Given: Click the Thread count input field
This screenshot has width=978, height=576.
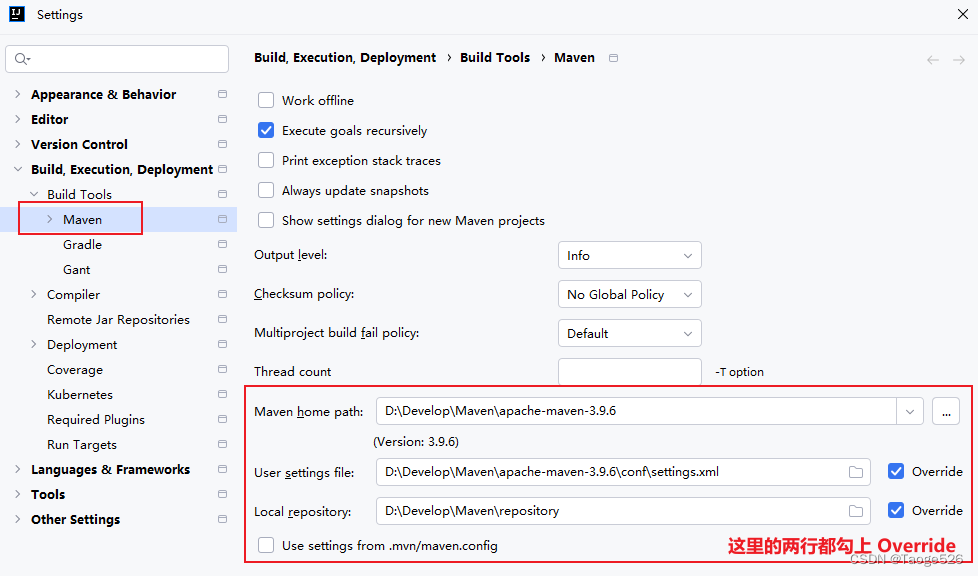Looking at the screenshot, I should coord(629,372).
